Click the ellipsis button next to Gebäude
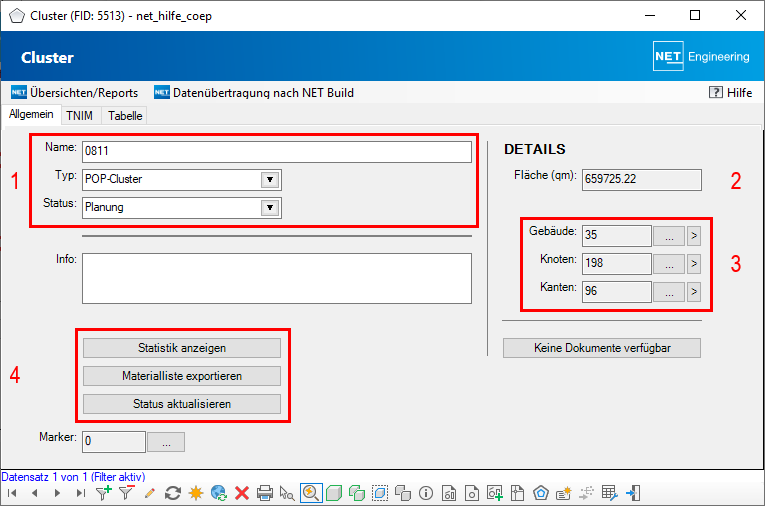This screenshot has width=765, height=506. [669, 236]
